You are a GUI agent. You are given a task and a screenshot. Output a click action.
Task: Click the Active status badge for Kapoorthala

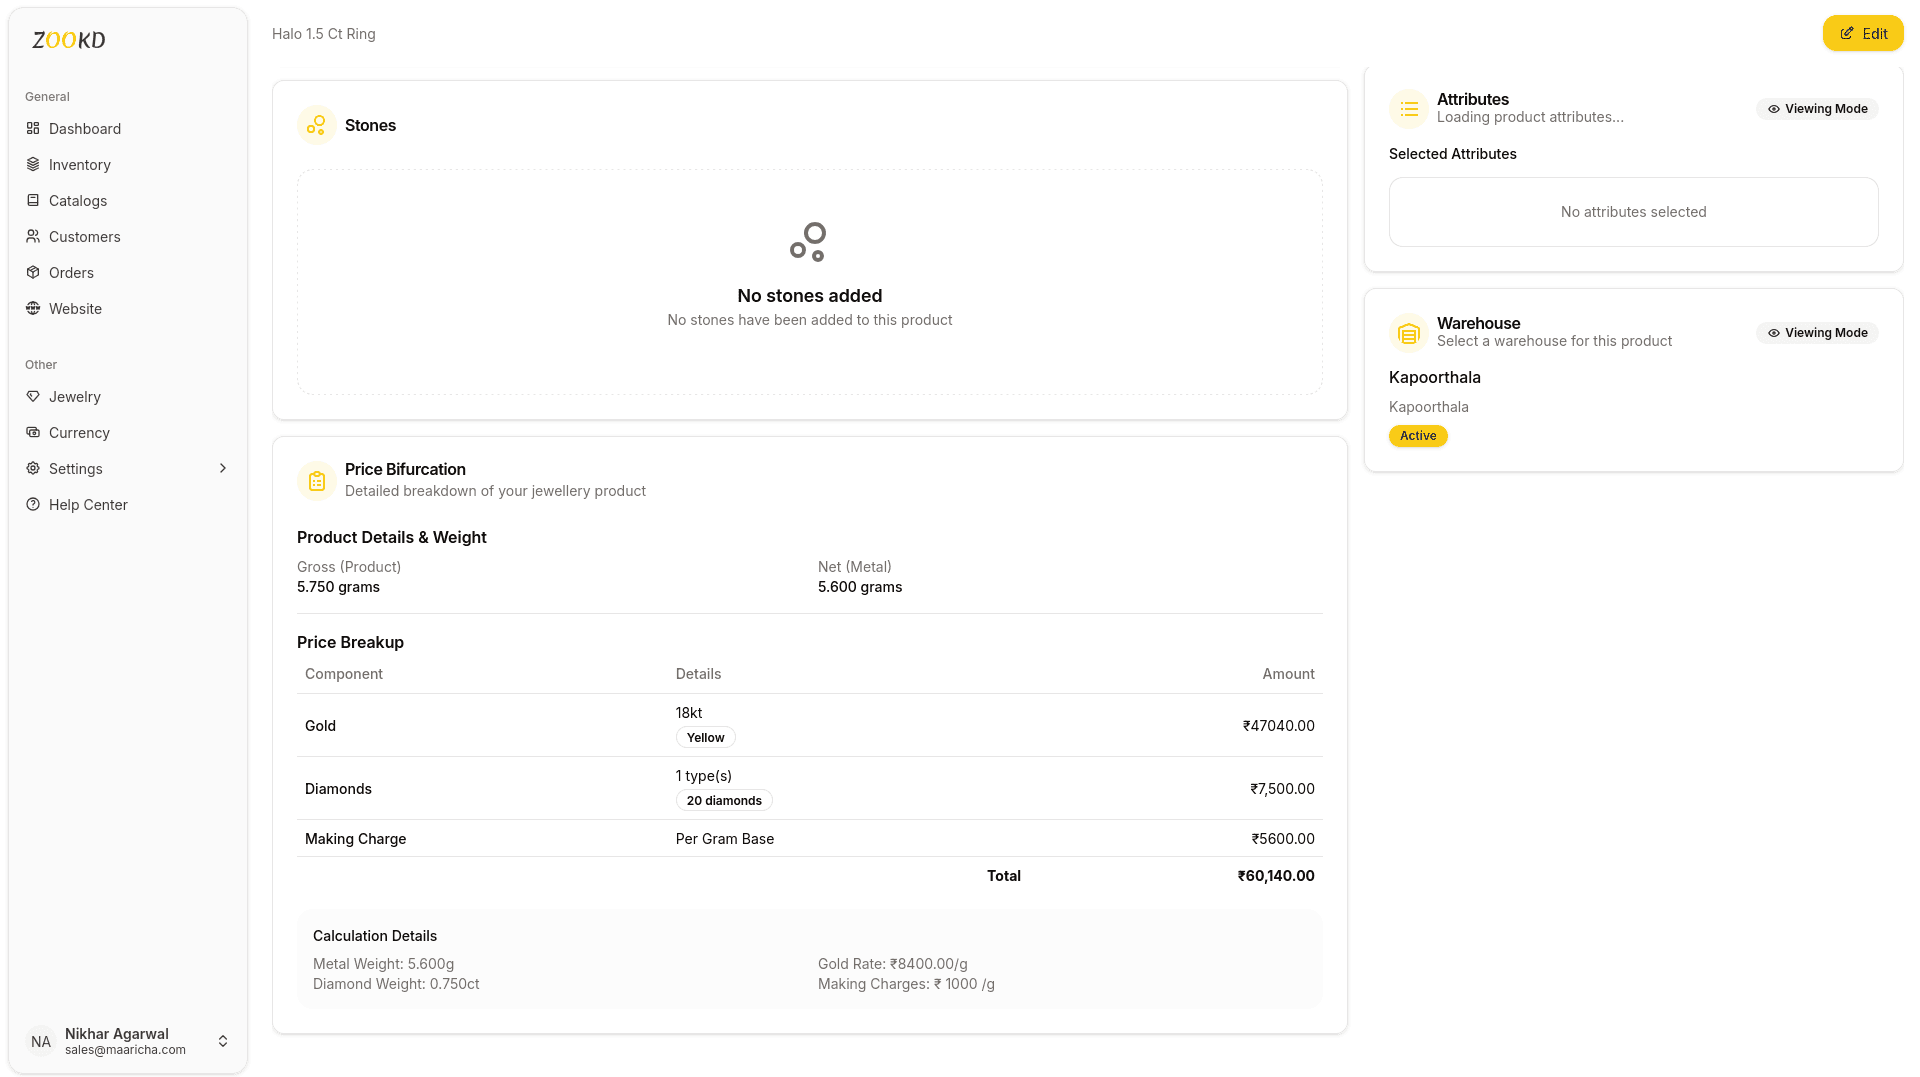tap(1418, 435)
